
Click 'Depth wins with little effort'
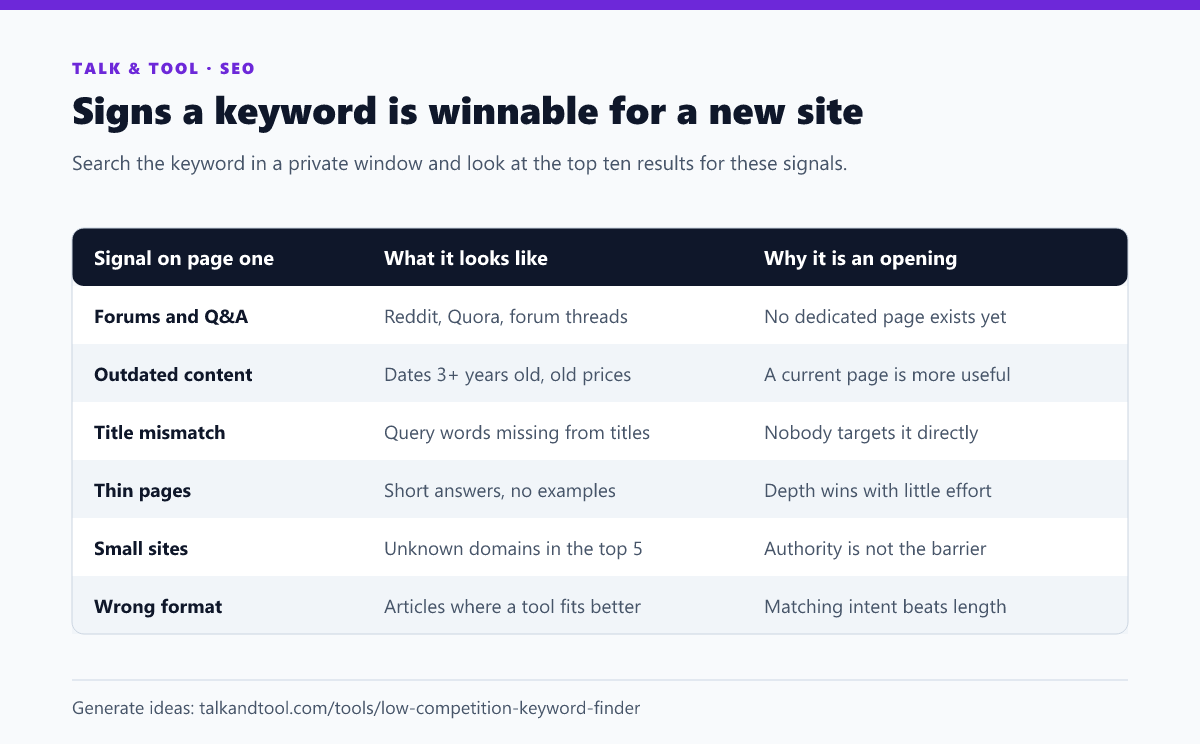tap(879, 490)
